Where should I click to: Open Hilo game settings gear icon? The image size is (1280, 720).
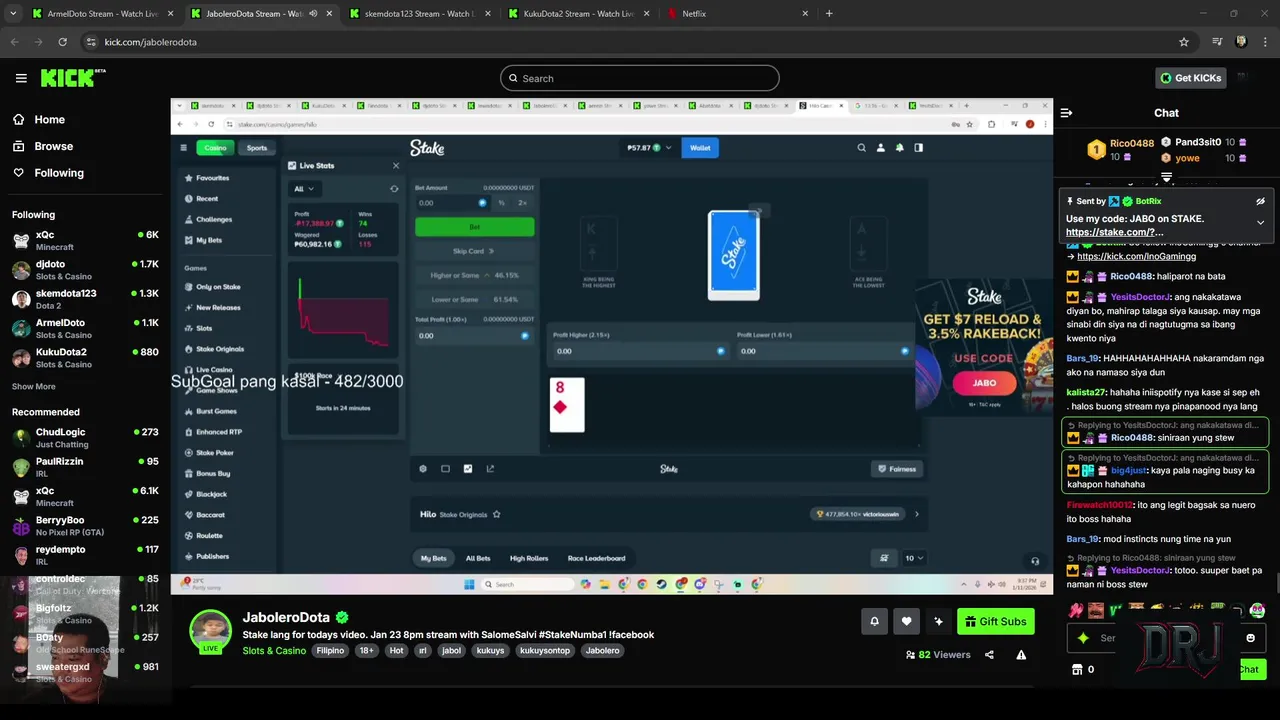(423, 469)
